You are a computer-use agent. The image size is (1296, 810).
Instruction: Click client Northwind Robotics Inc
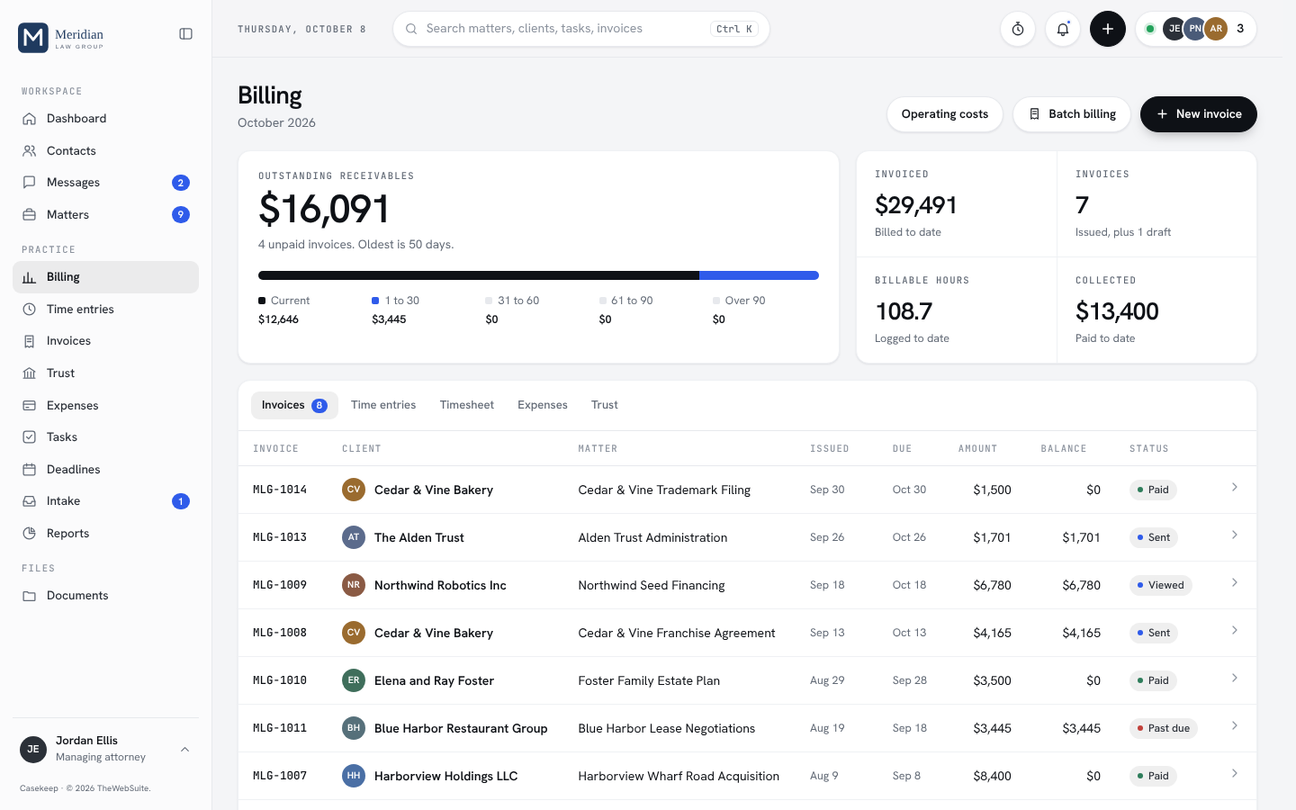[440, 585]
